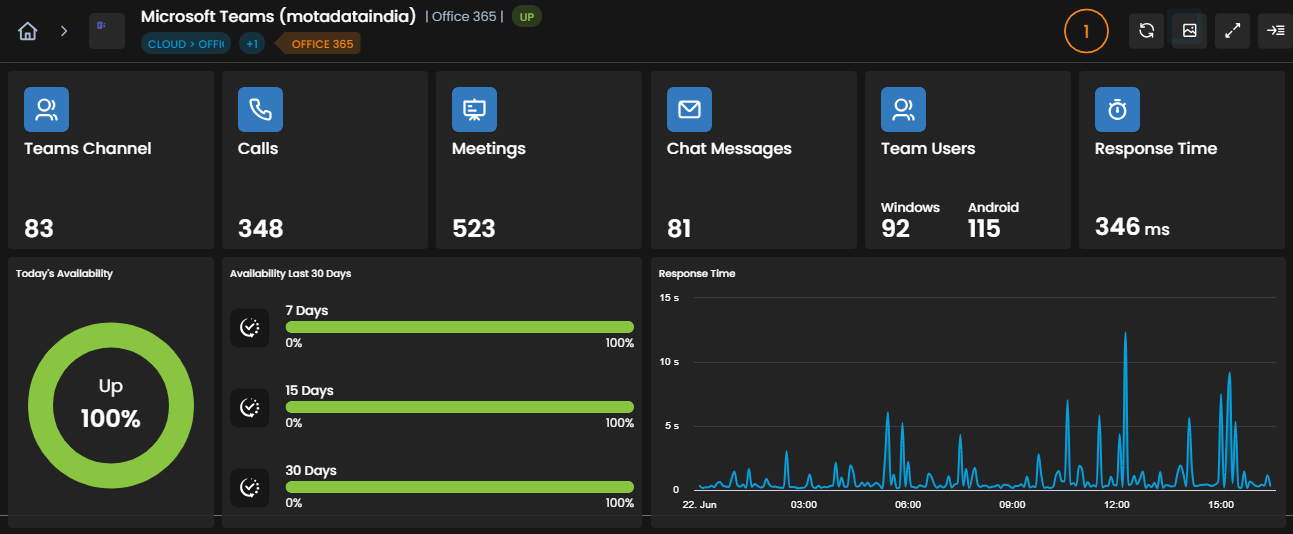
Task: Click the Response Time stopwatch icon
Action: pos(1117,110)
